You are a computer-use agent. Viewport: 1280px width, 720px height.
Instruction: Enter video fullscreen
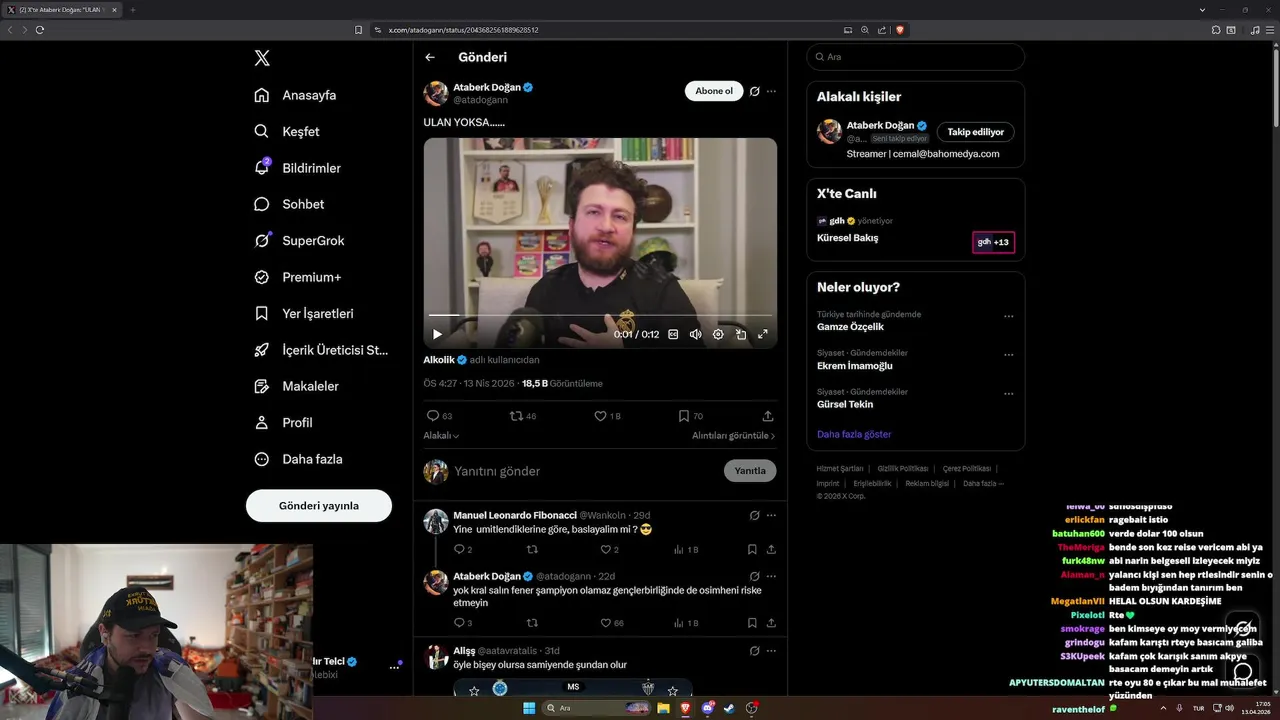point(763,334)
